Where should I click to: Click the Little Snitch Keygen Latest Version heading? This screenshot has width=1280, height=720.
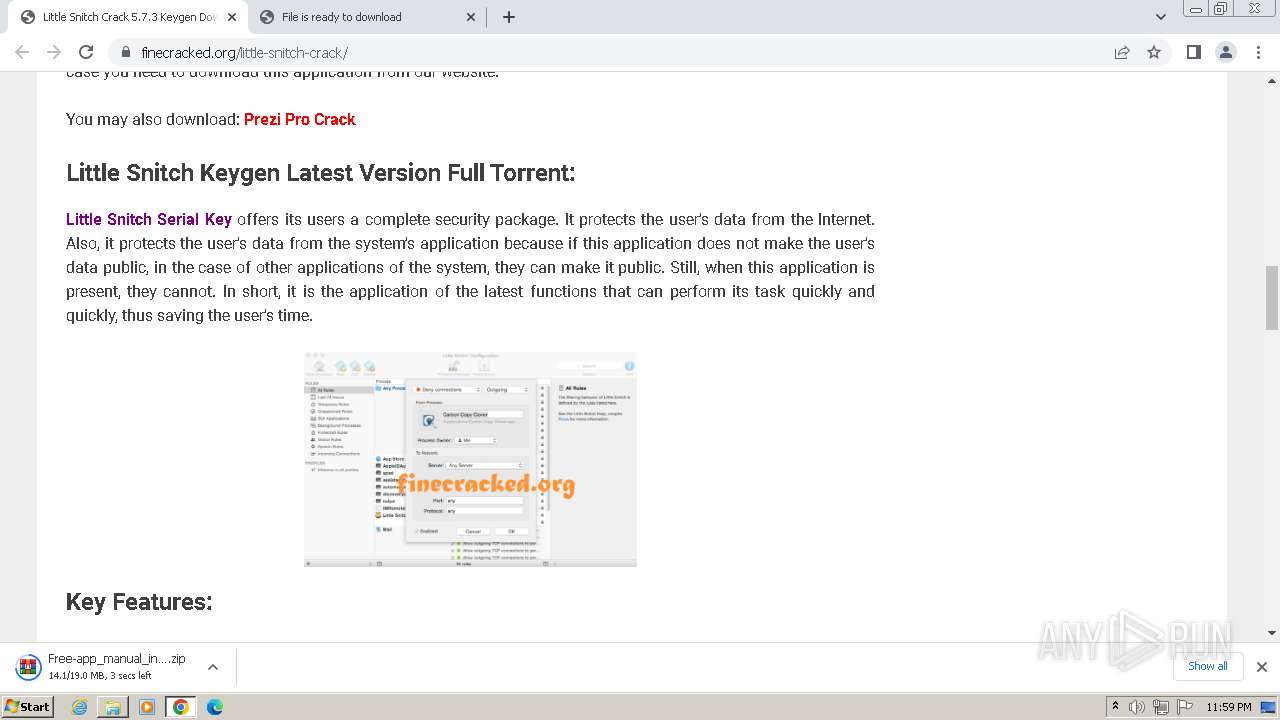click(321, 173)
